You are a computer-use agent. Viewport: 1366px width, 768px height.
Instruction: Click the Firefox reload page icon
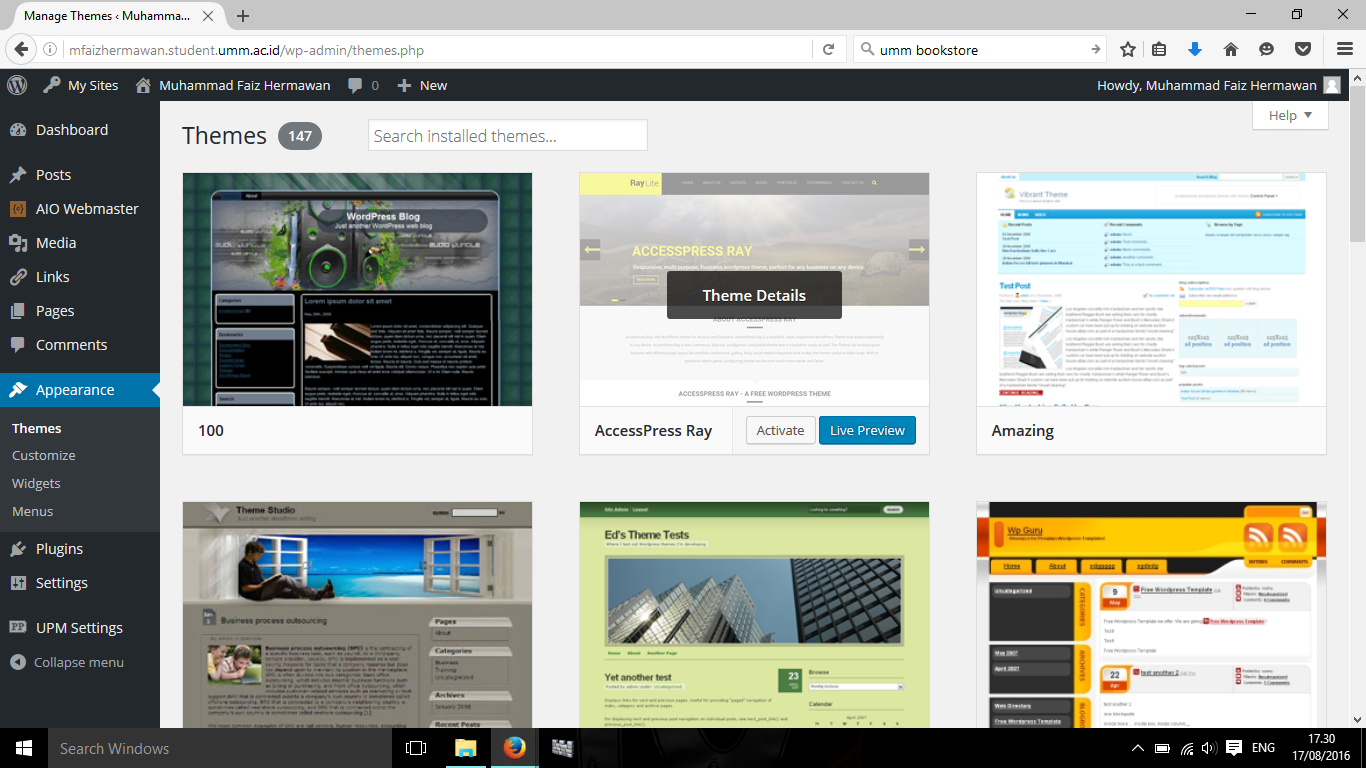(x=829, y=47)
